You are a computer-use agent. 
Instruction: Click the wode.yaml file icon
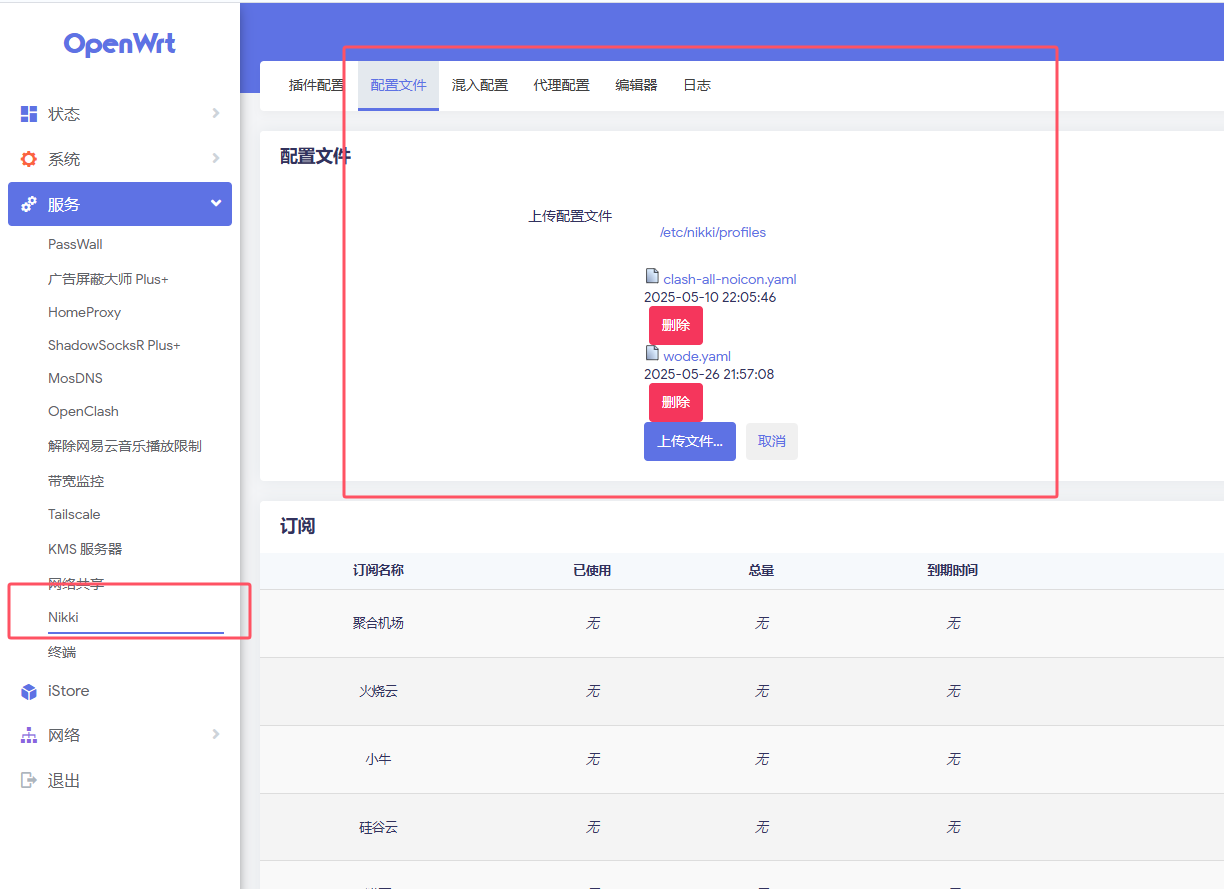(x=652, y=353)
